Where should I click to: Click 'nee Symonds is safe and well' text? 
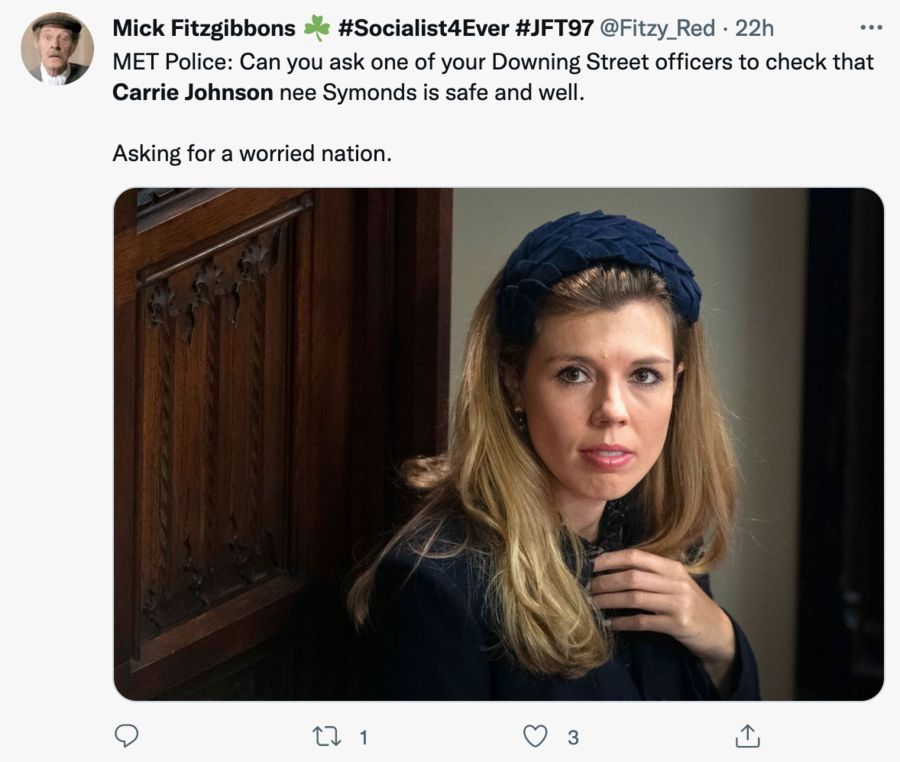tap(413, 93)
